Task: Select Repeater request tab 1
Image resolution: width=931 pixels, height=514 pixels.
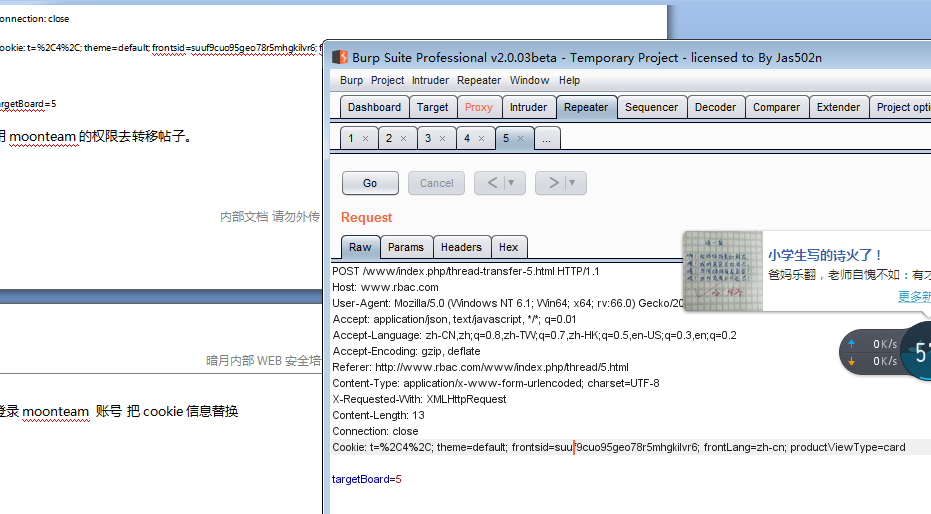Action: [x=351, y=138]
